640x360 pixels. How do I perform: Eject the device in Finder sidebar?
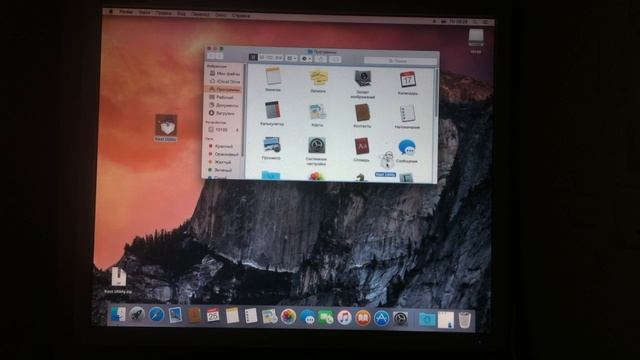point(237,130)
